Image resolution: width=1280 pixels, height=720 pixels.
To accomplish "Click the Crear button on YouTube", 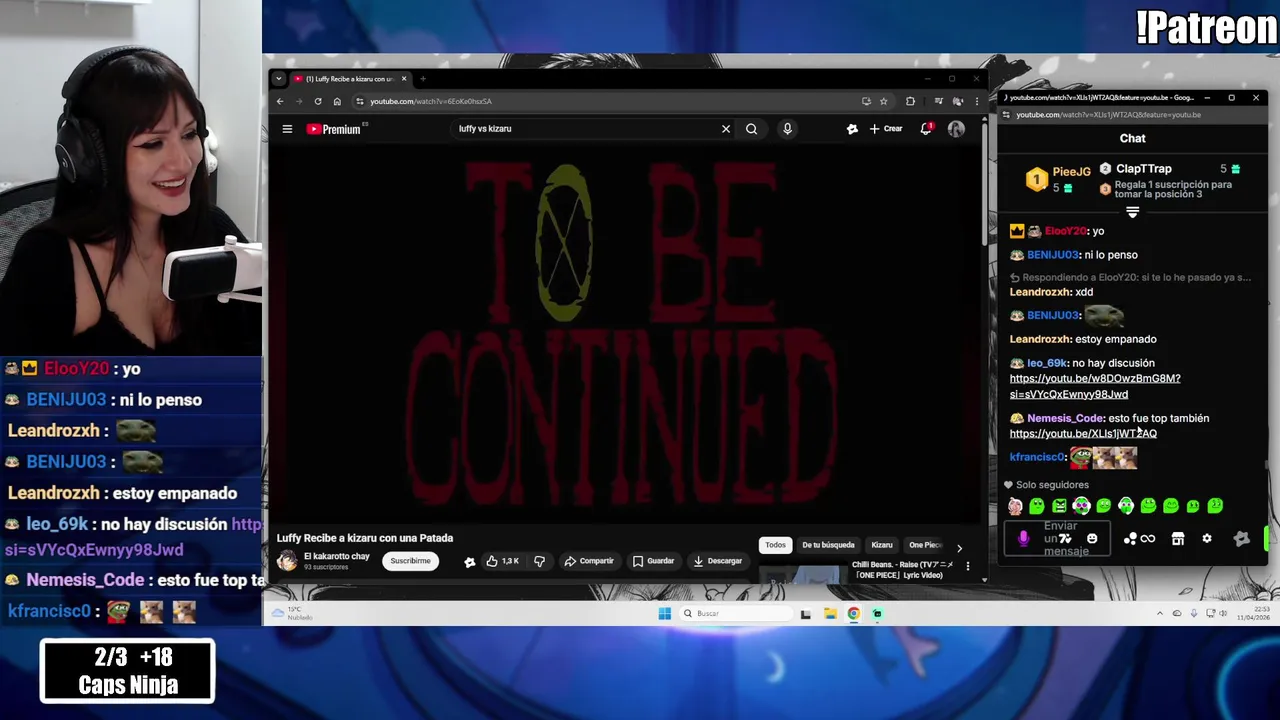I will (x=886, y=129).
